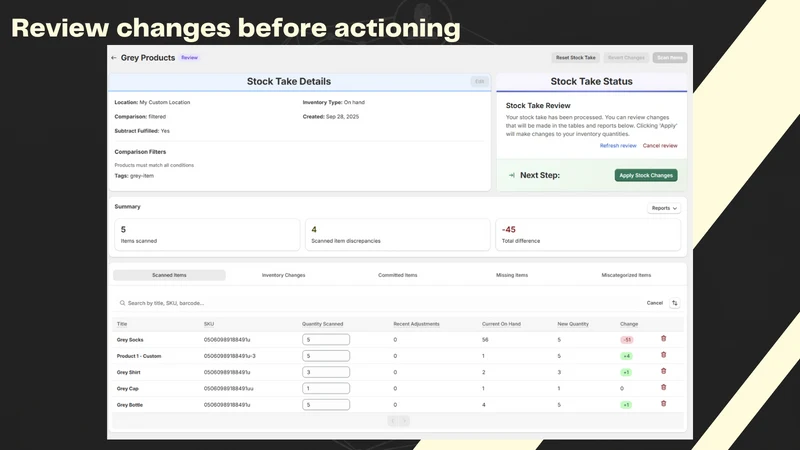
Task: Delete the Grey Bottle row with trash icon
Action: click(663, 404)
